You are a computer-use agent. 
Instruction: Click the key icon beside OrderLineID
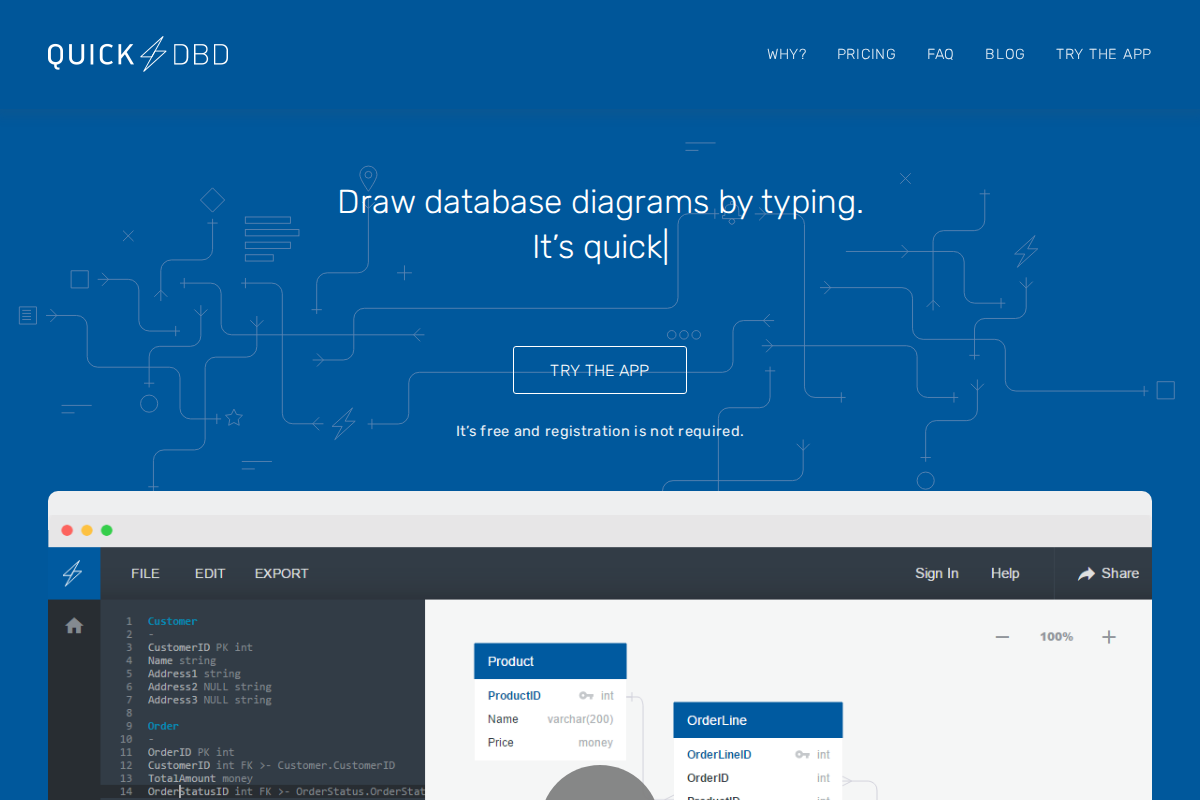(802, 755)
